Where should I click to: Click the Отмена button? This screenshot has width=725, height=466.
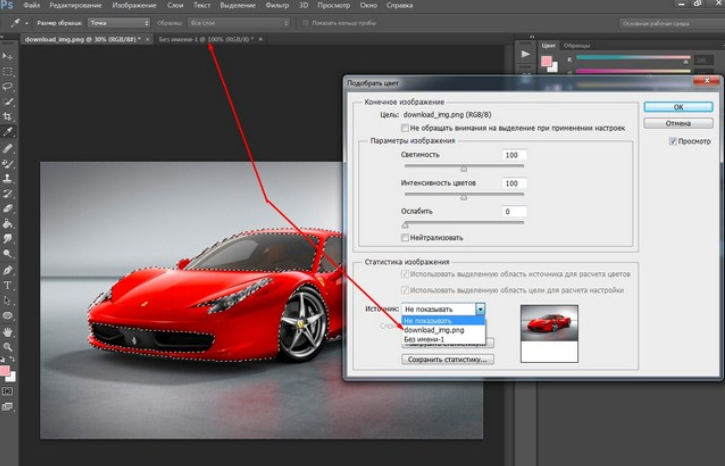pyautogui.click(x=678, y=123)
